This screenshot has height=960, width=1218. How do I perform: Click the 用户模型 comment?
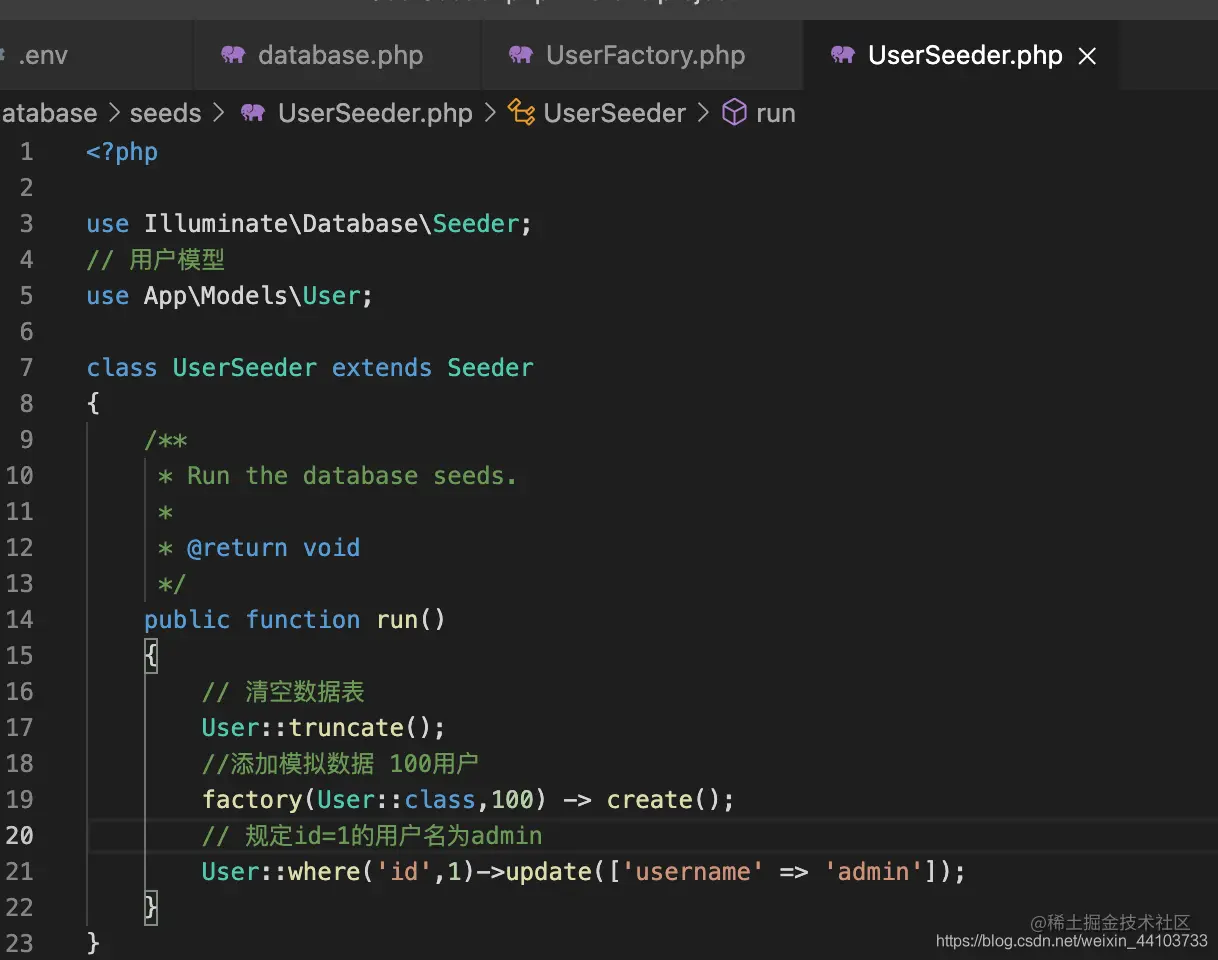click(x=155, y=260)
